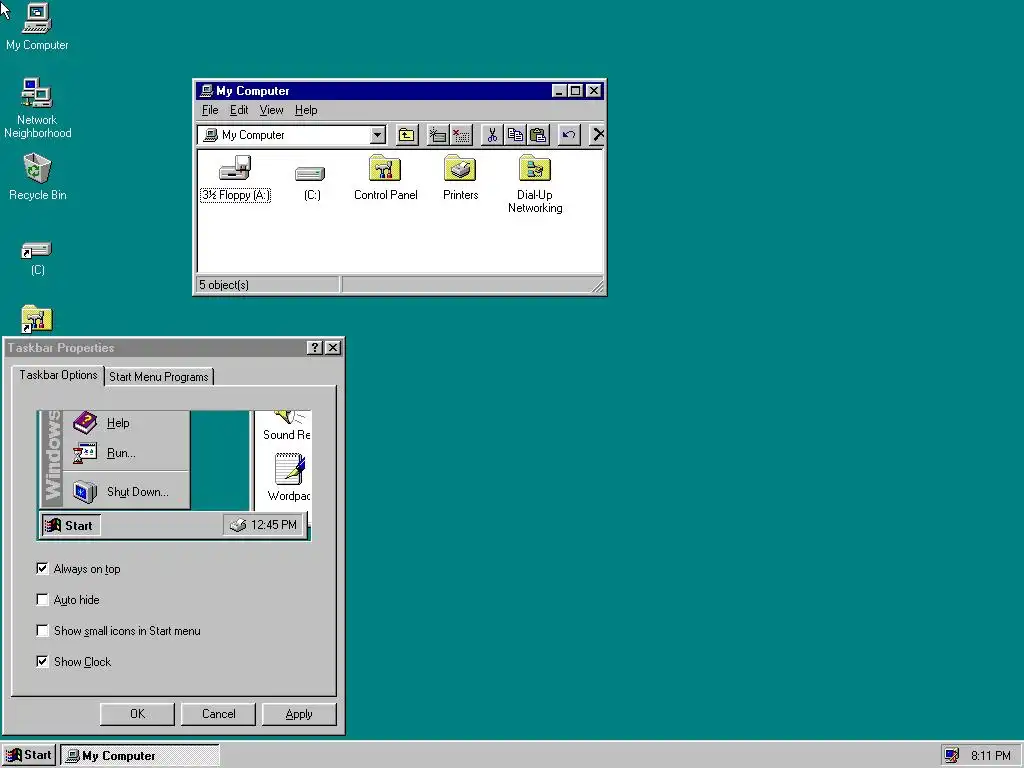
Task: Click the Up One Level toolbar button
Action: [x=407, y=135]
